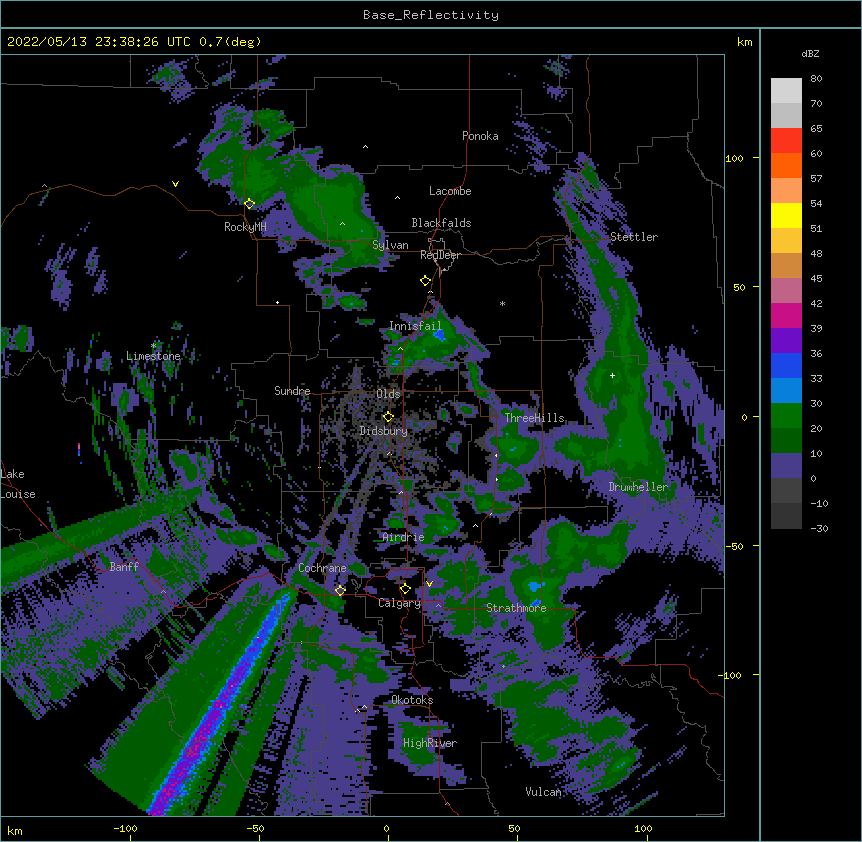Click the RockyMH town label
The width and height of the screenshot is (862, 842).
click(x=245, y=227)
